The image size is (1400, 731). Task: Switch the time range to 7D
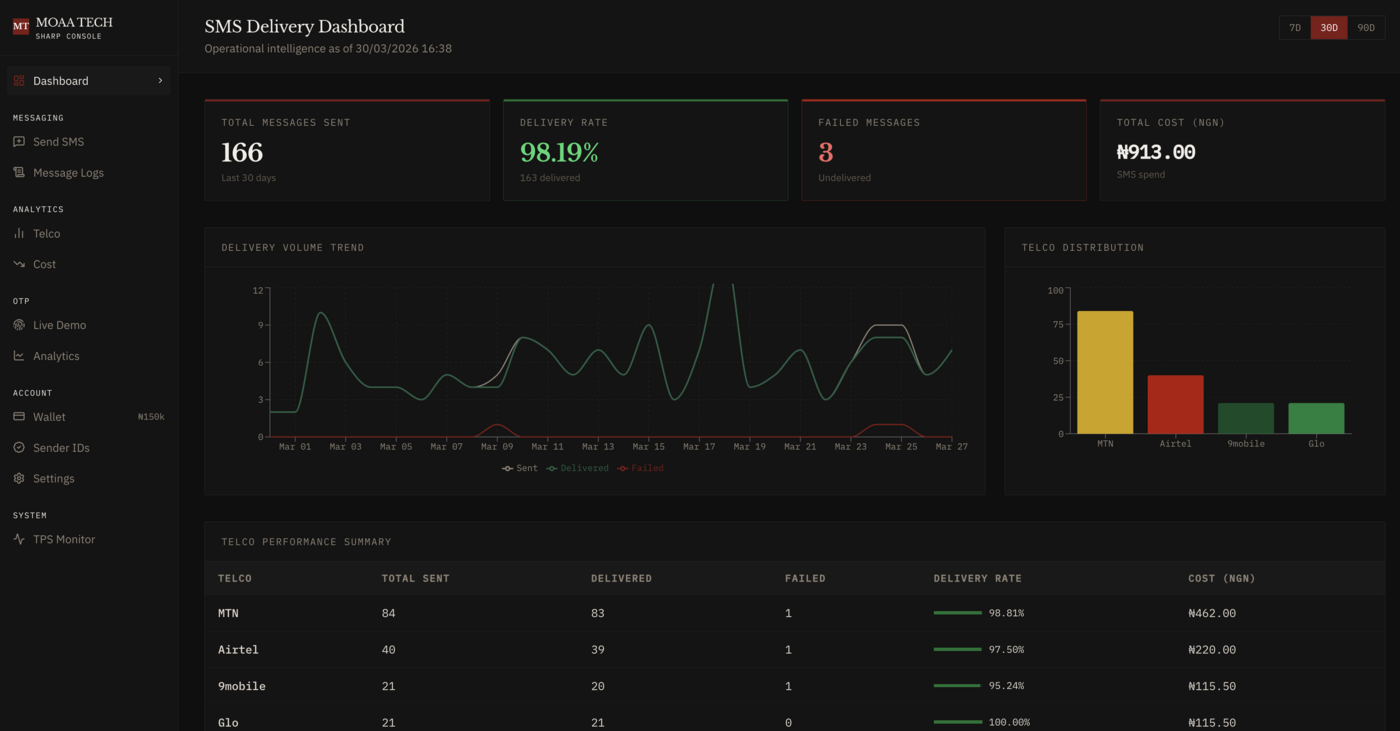[1295, 28]
